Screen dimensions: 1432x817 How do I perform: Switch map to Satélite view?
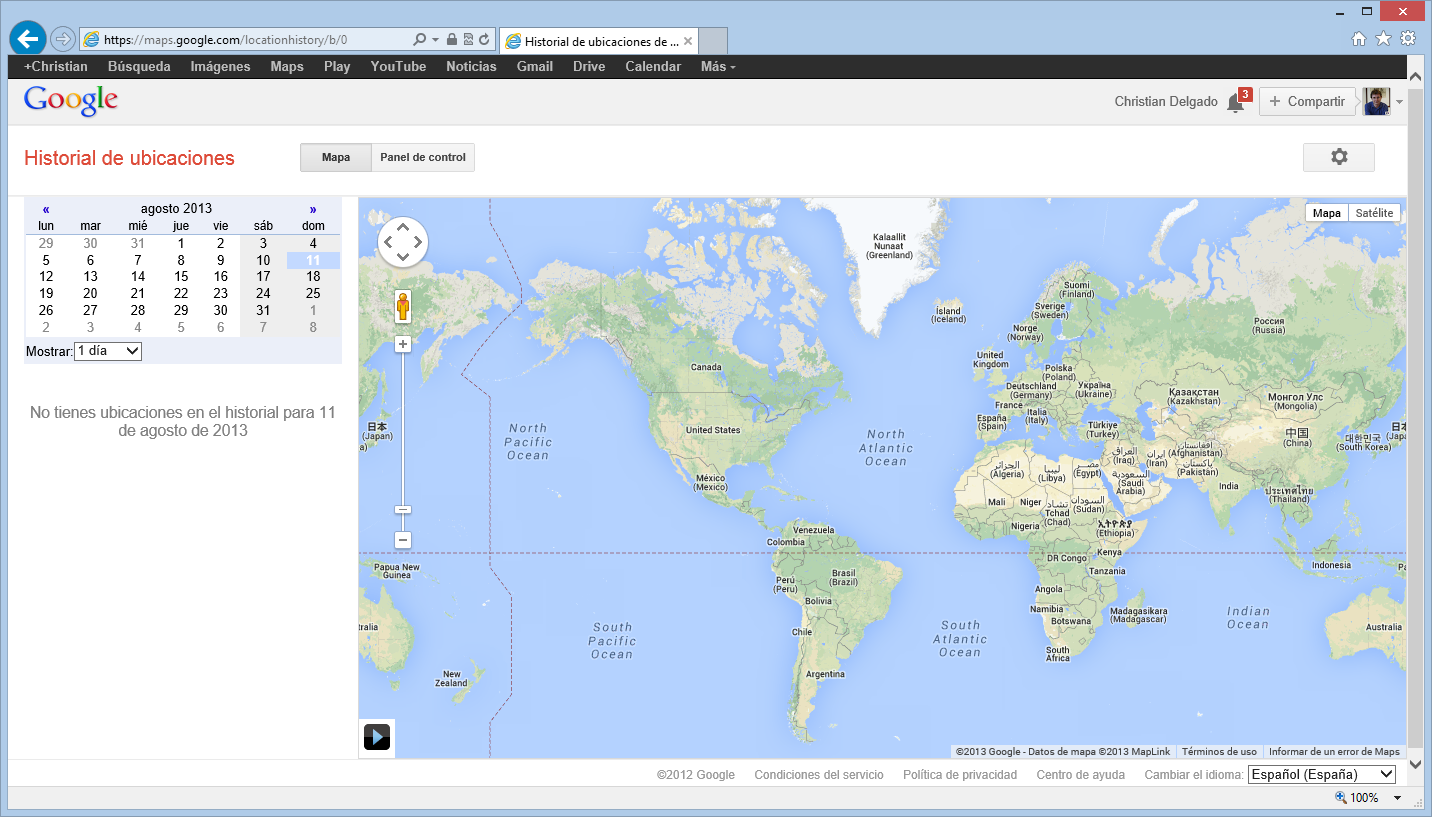1374,213
